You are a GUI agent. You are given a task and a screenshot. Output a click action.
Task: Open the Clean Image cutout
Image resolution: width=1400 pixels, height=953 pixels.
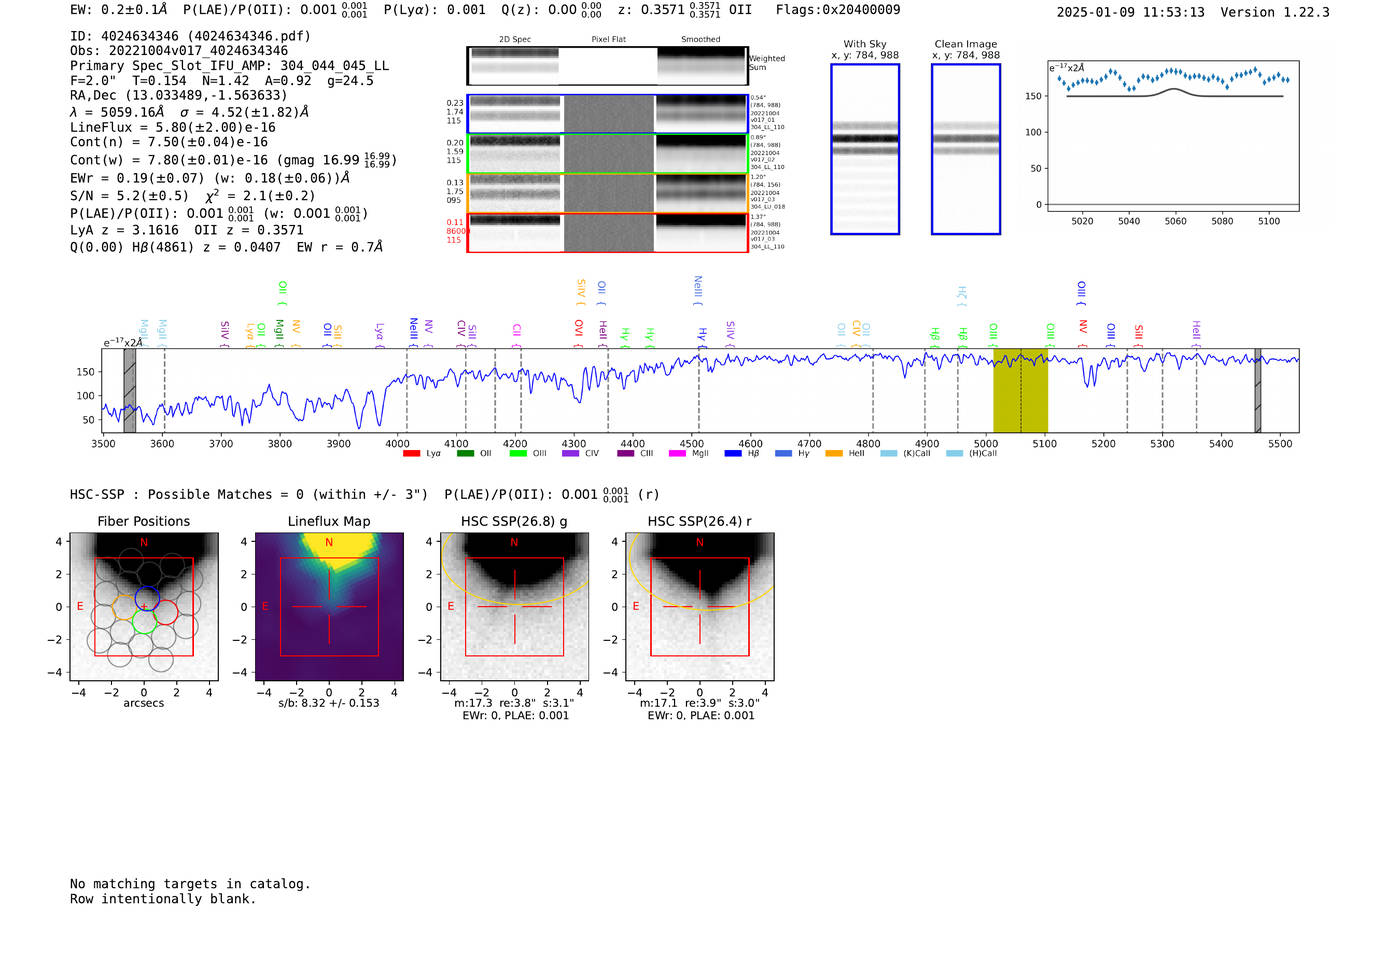click(x=966, y=149)
